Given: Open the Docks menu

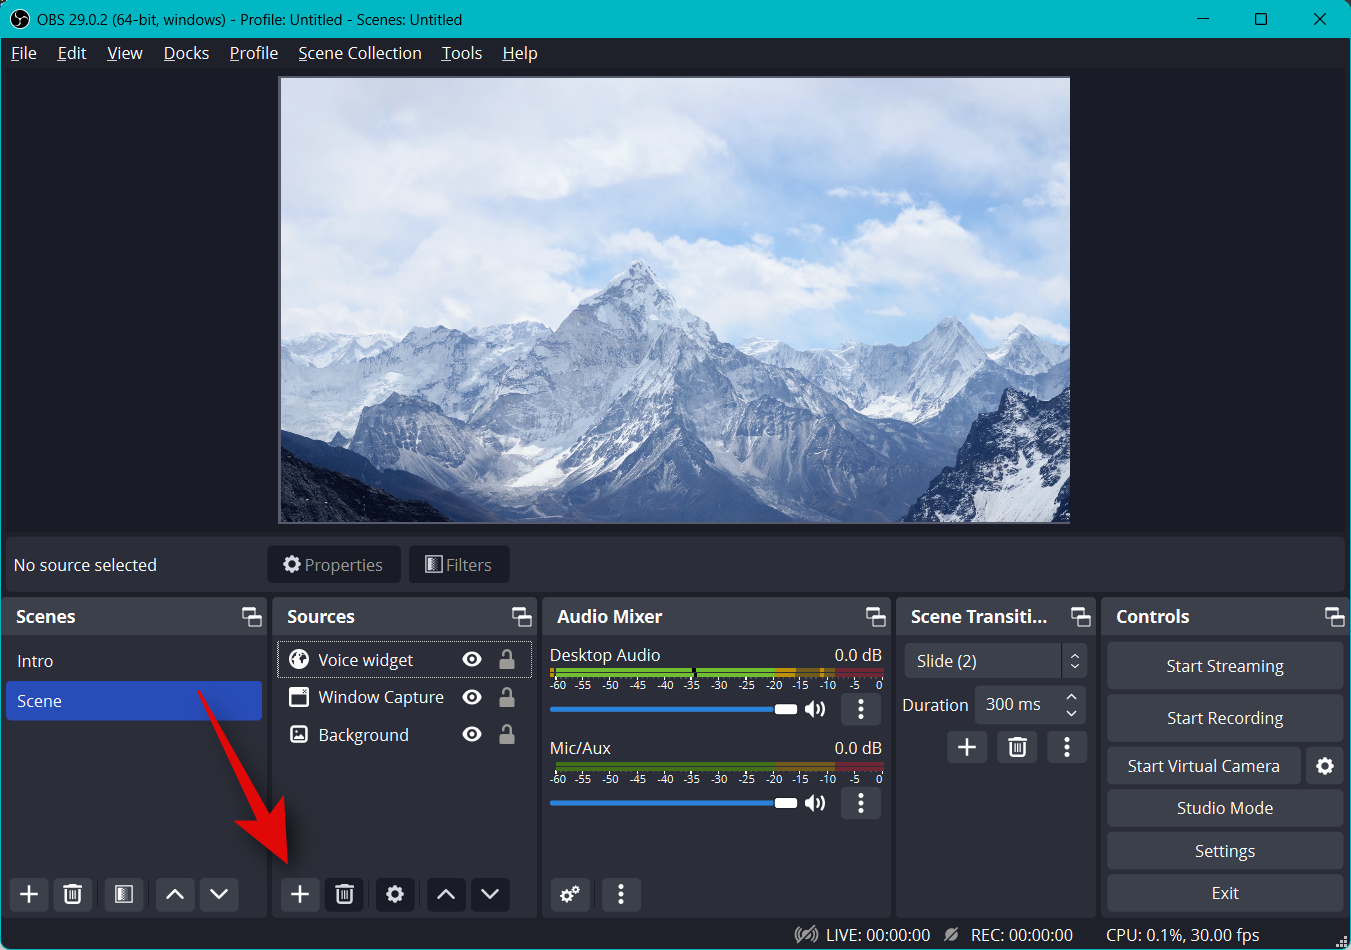Looking at the screenshot, I should (186, 53).
